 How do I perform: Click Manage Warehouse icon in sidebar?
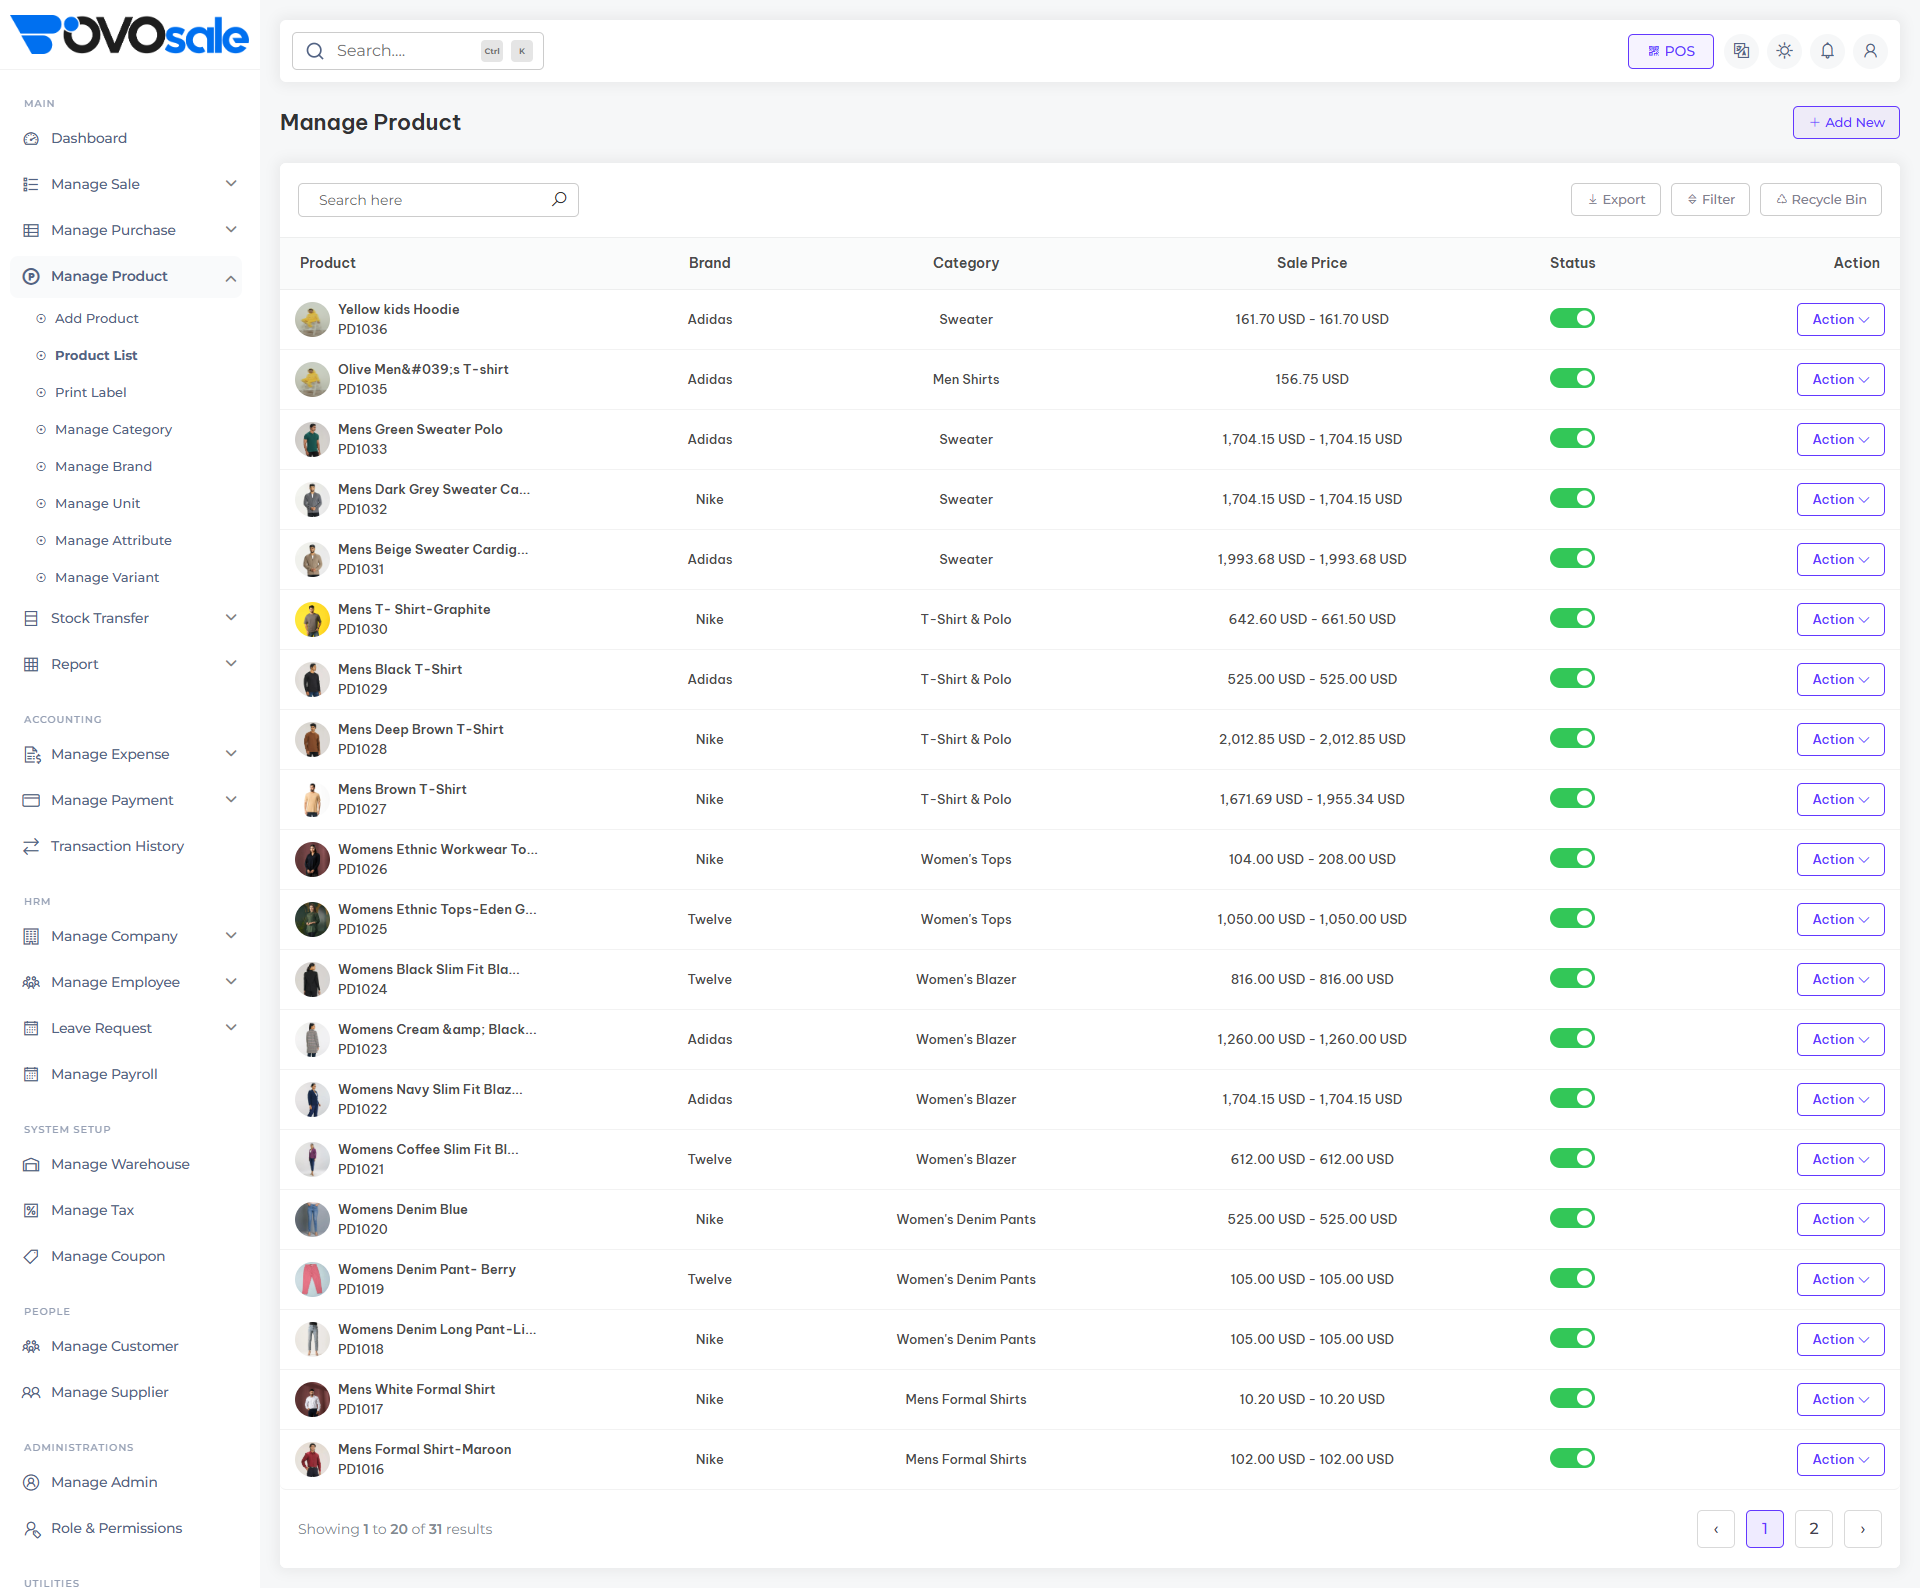pos(31,1165)
